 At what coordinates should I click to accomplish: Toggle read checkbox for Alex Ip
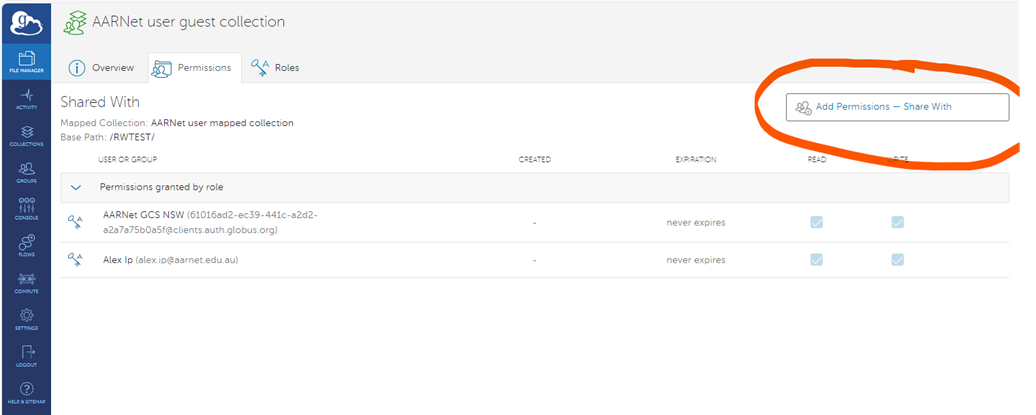[817, 260]
